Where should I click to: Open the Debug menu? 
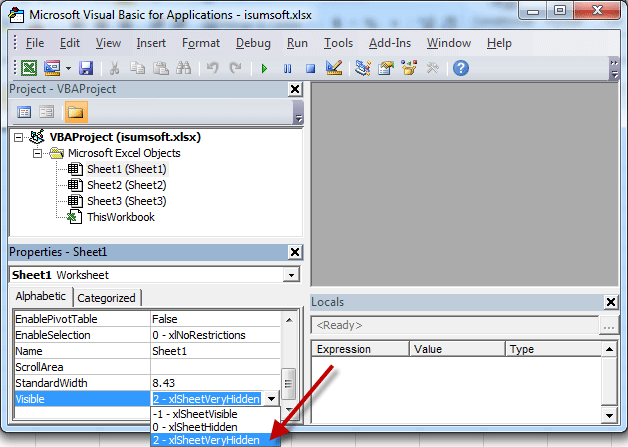coord(253,43)
